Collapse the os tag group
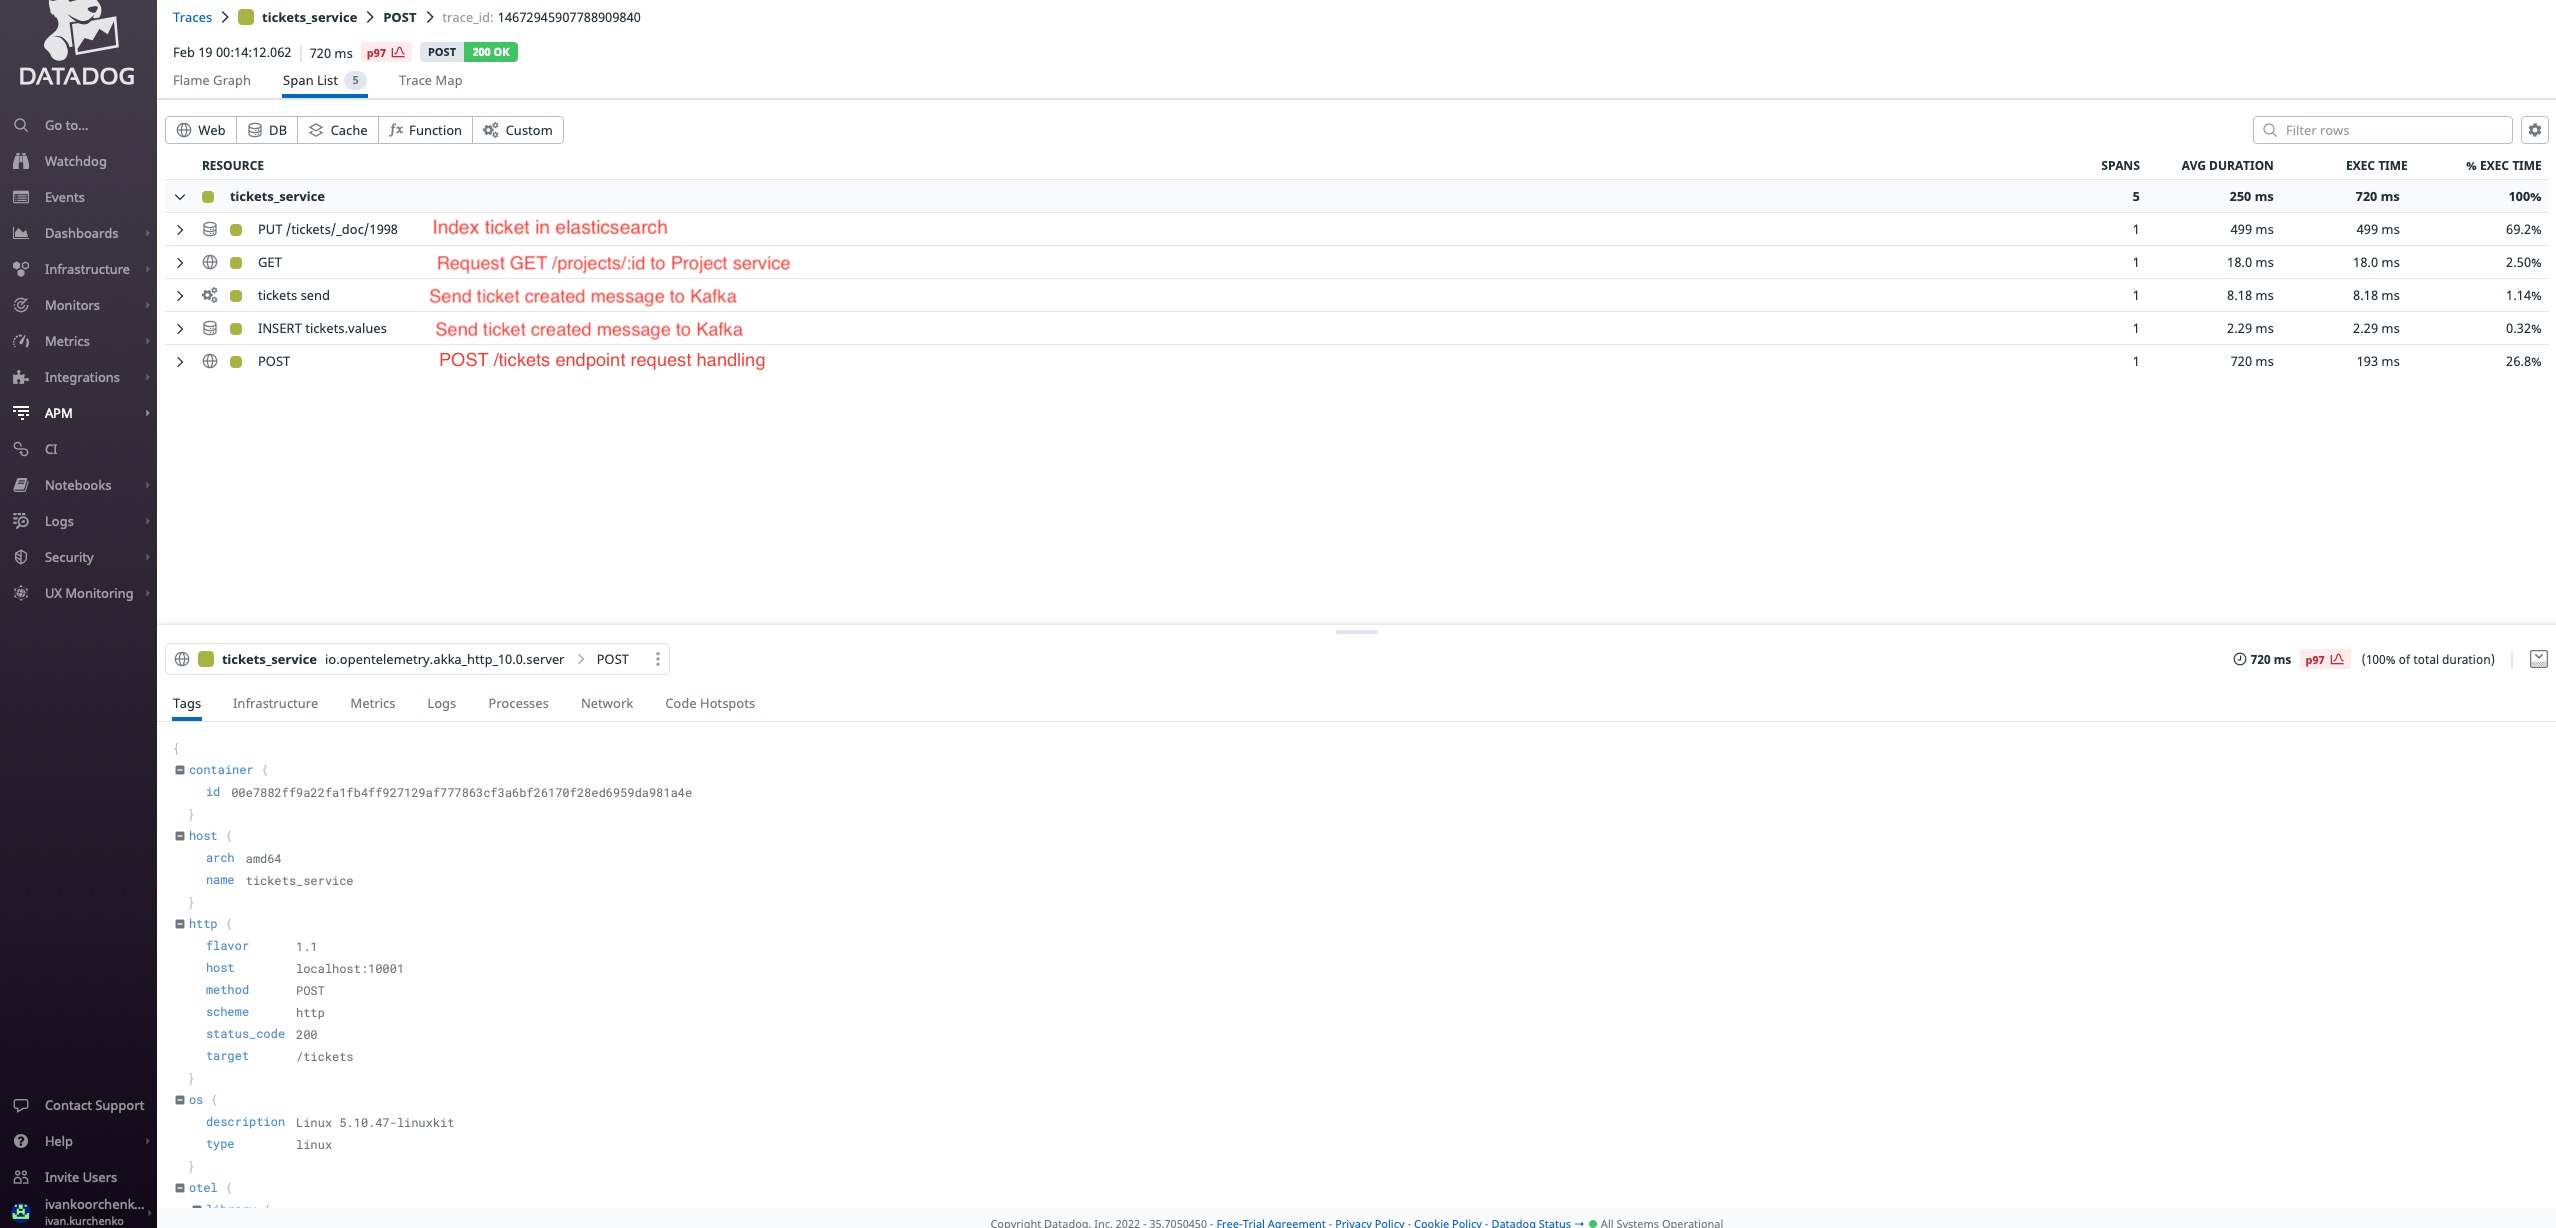The image size is (2556, 1228). (180, 1100)
